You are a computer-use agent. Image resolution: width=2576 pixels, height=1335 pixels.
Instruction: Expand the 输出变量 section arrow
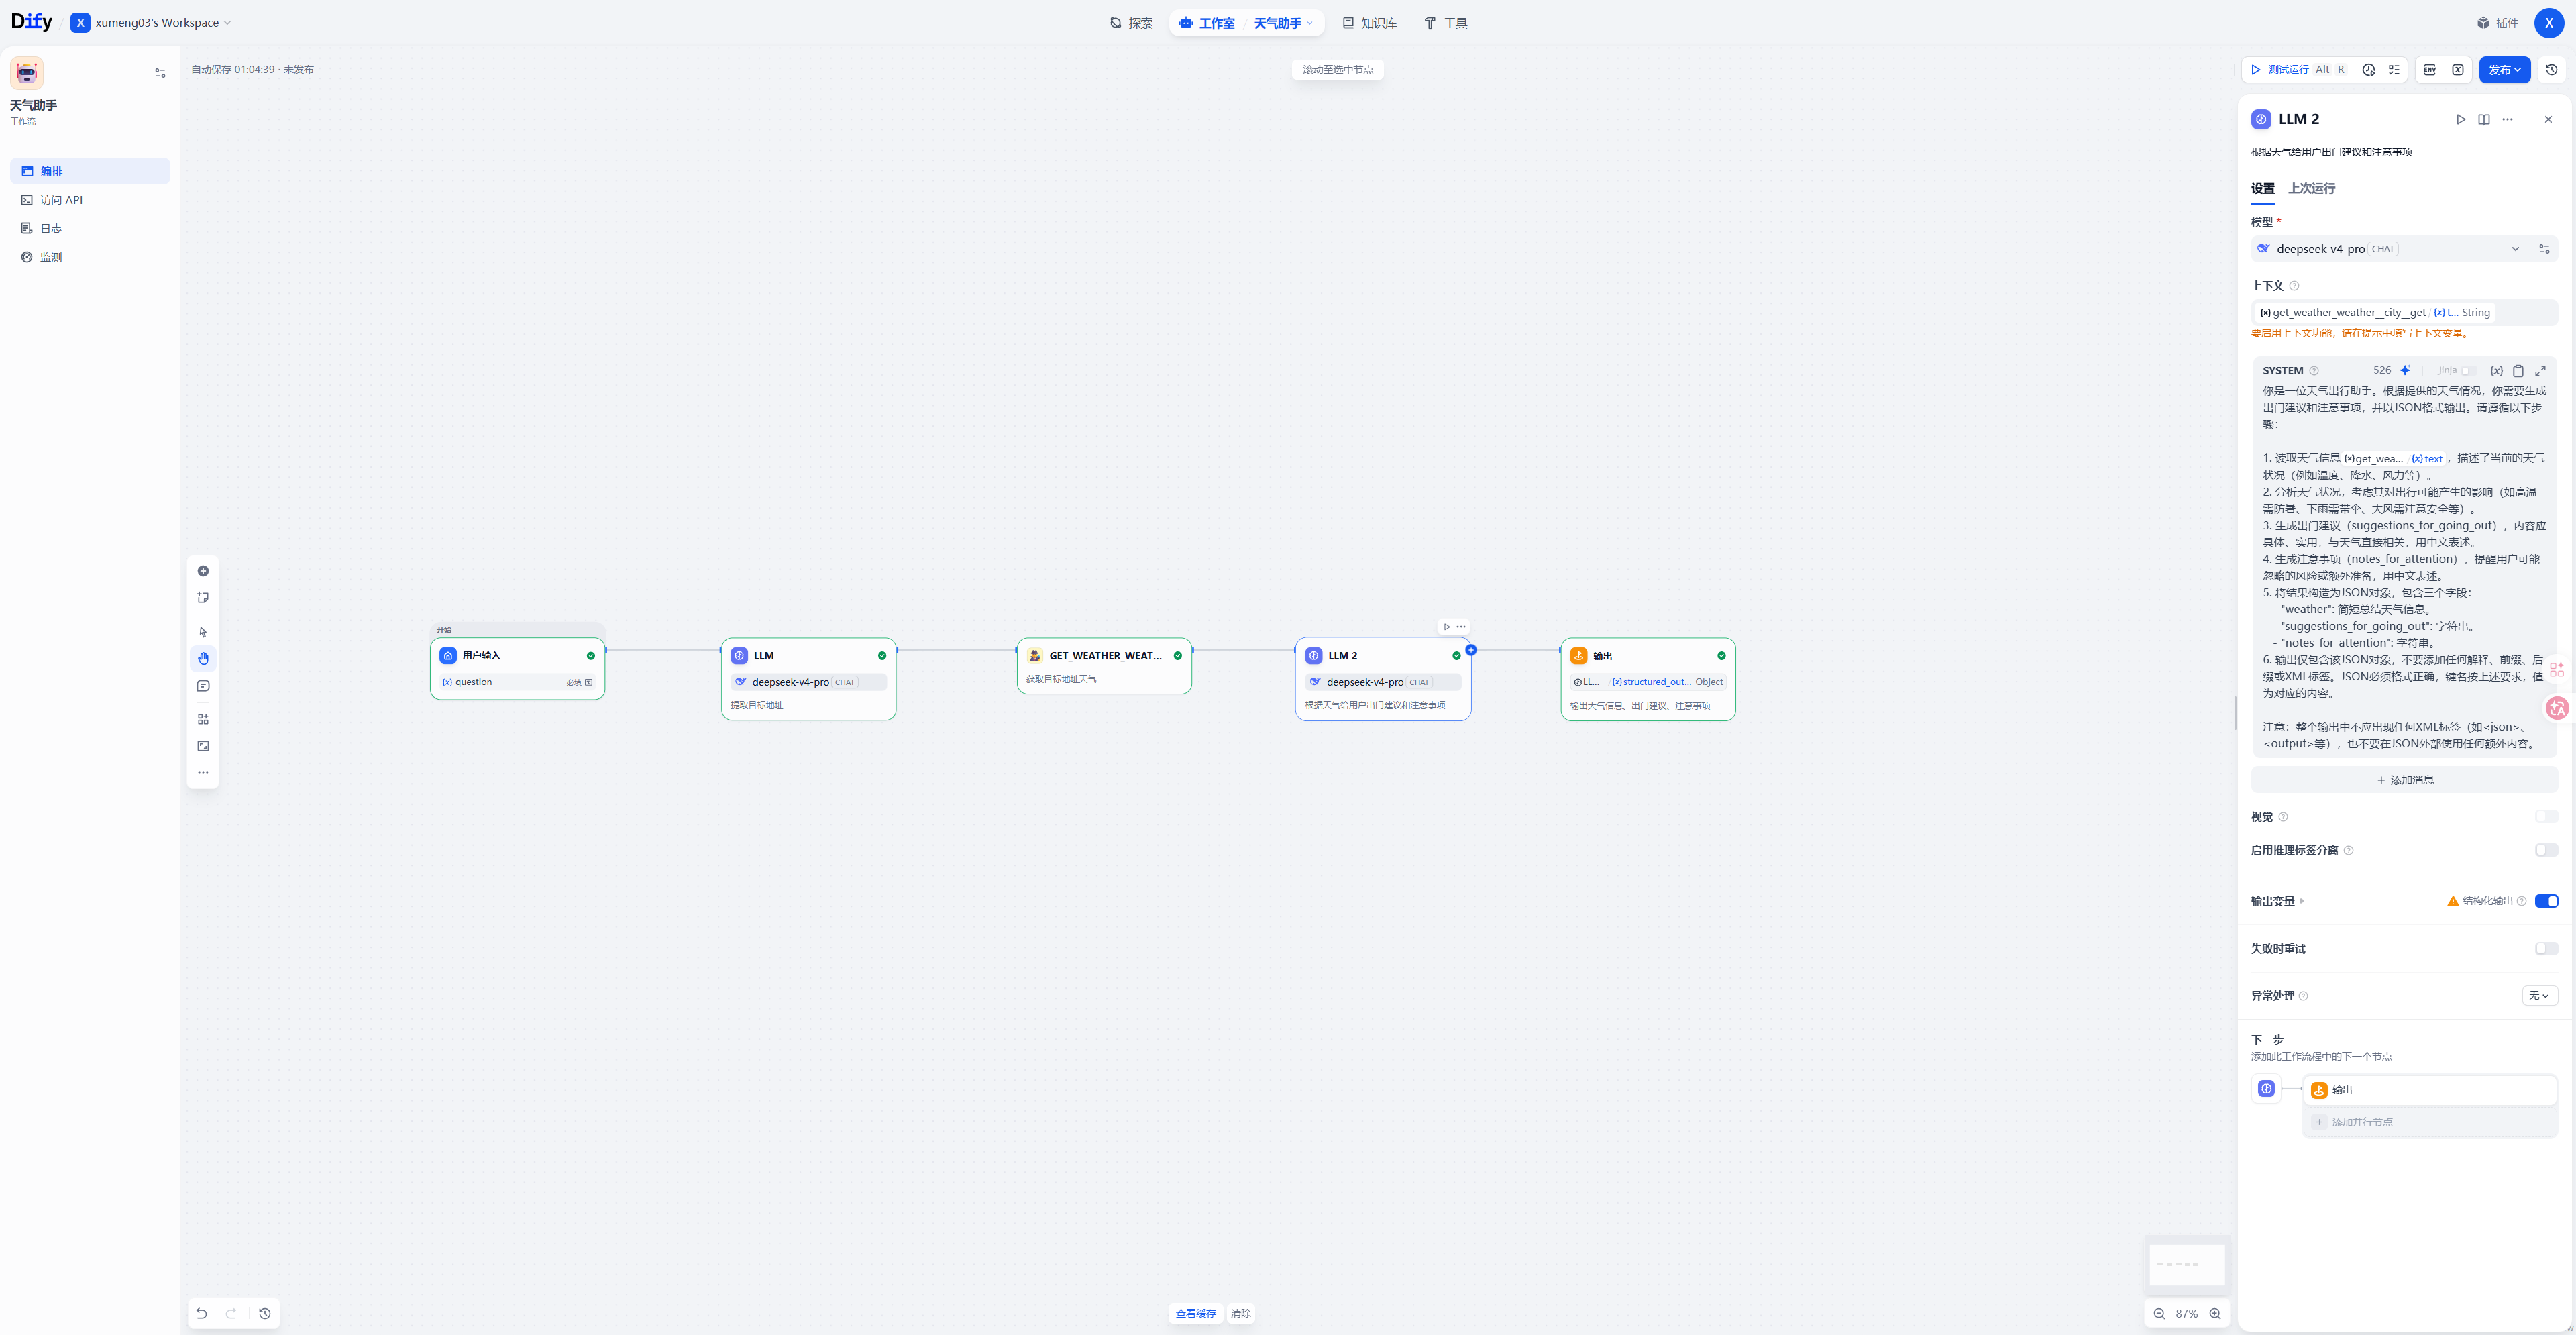[2302, 901]
